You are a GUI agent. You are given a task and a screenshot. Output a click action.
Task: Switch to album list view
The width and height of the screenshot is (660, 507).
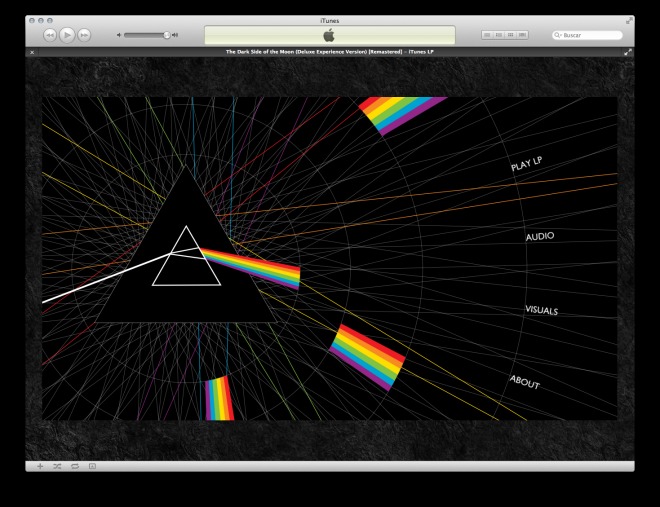pyautogui.click(x=499, y=35)
